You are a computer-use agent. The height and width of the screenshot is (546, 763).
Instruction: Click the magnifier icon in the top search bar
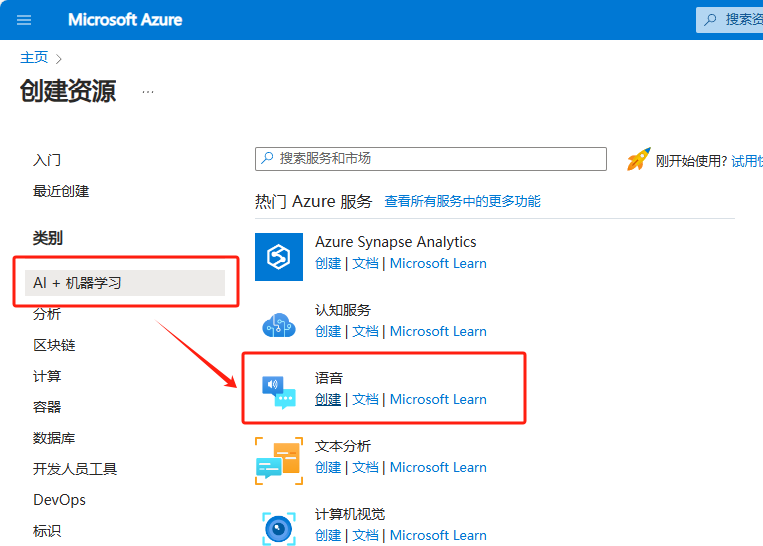point(710,19)
